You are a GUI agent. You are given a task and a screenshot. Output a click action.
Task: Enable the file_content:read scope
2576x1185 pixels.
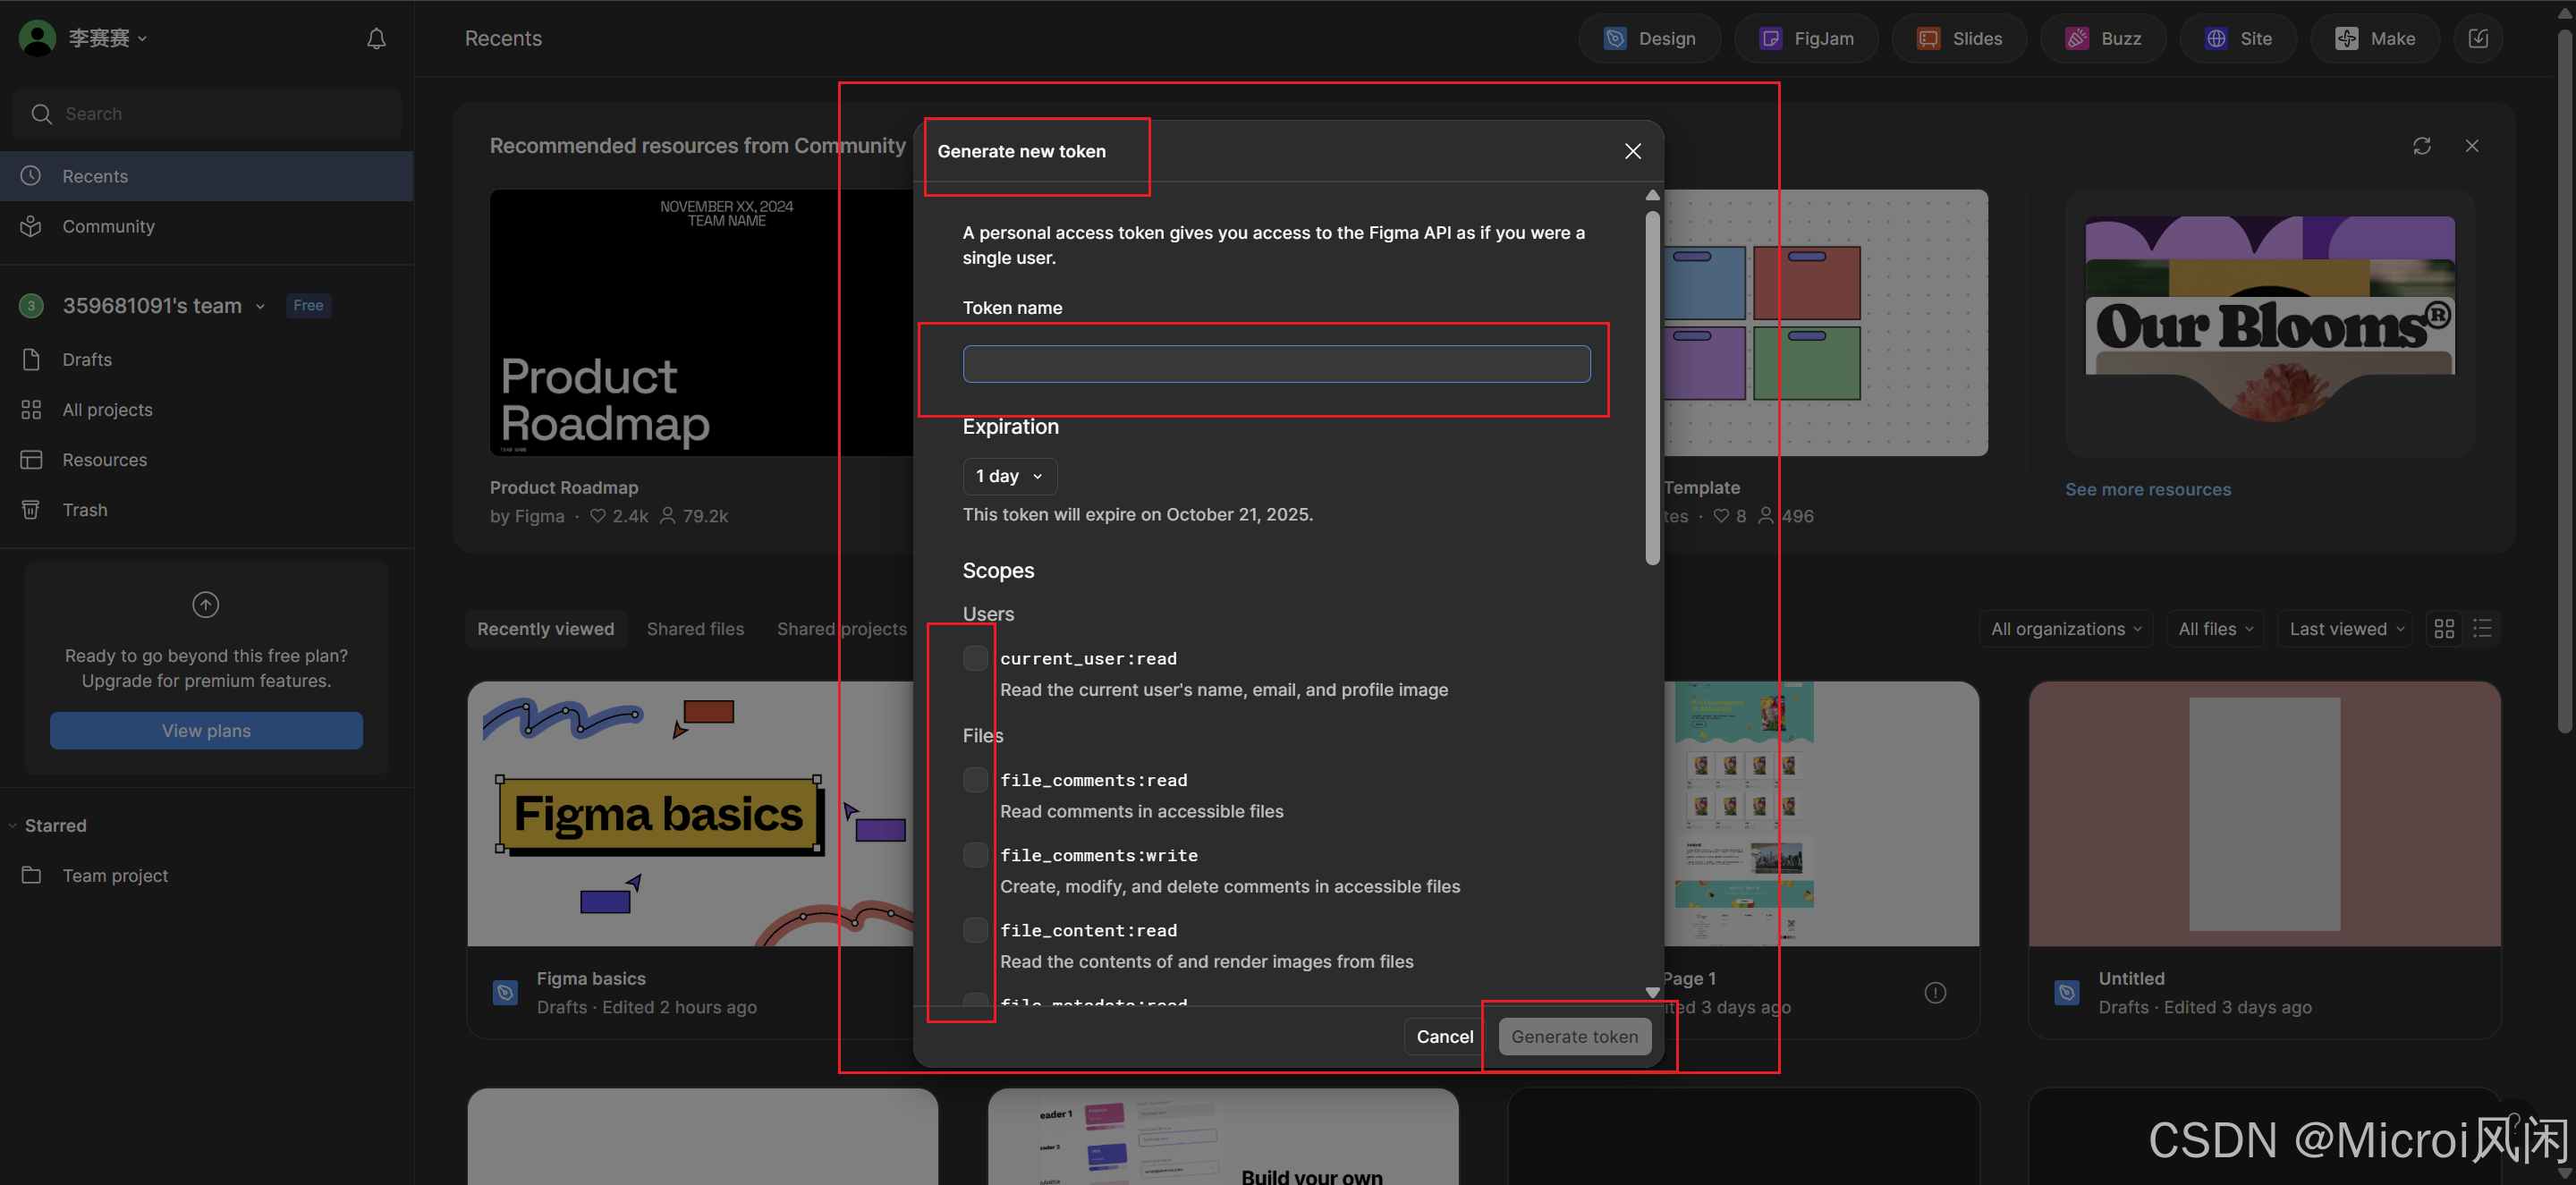pos(975,929)
